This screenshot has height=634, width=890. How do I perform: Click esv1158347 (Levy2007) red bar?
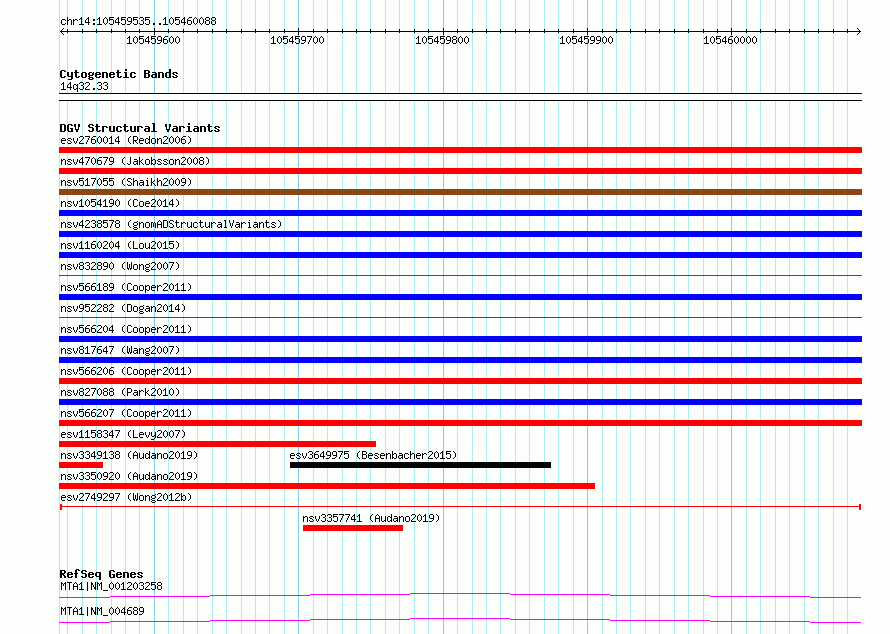(x=217, y=444)
